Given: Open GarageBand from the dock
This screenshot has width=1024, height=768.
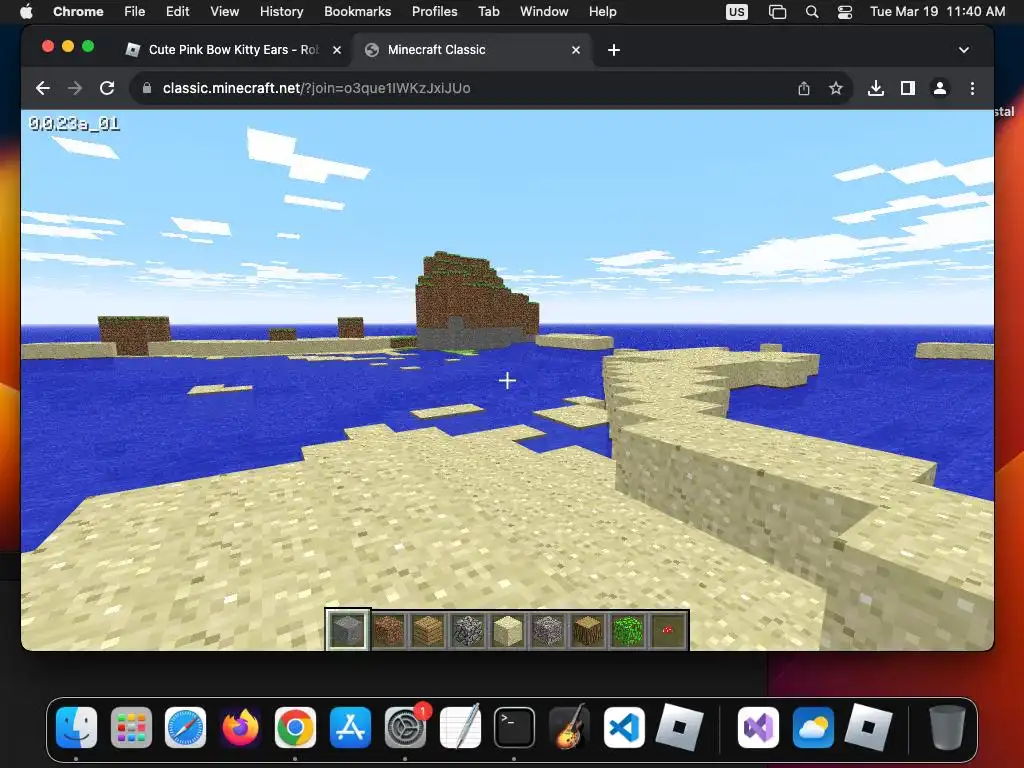Looking at the screenshot, I should coord(569,728).
